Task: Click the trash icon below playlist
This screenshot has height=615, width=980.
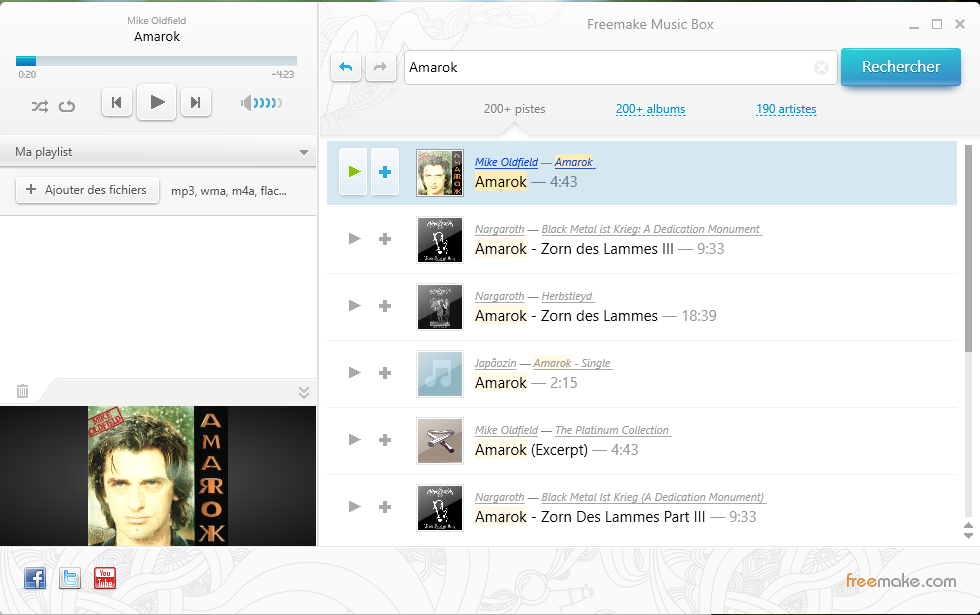Action: coord(23,391)
